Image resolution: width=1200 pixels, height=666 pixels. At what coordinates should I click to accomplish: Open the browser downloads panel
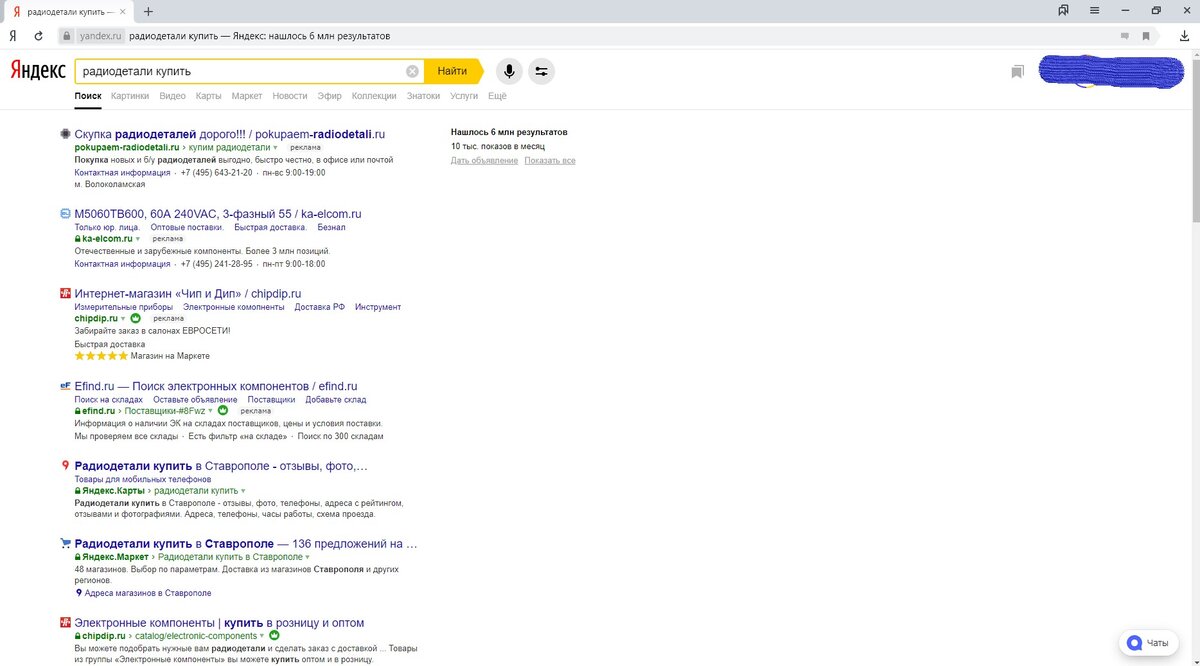(x=1183, y=36)
